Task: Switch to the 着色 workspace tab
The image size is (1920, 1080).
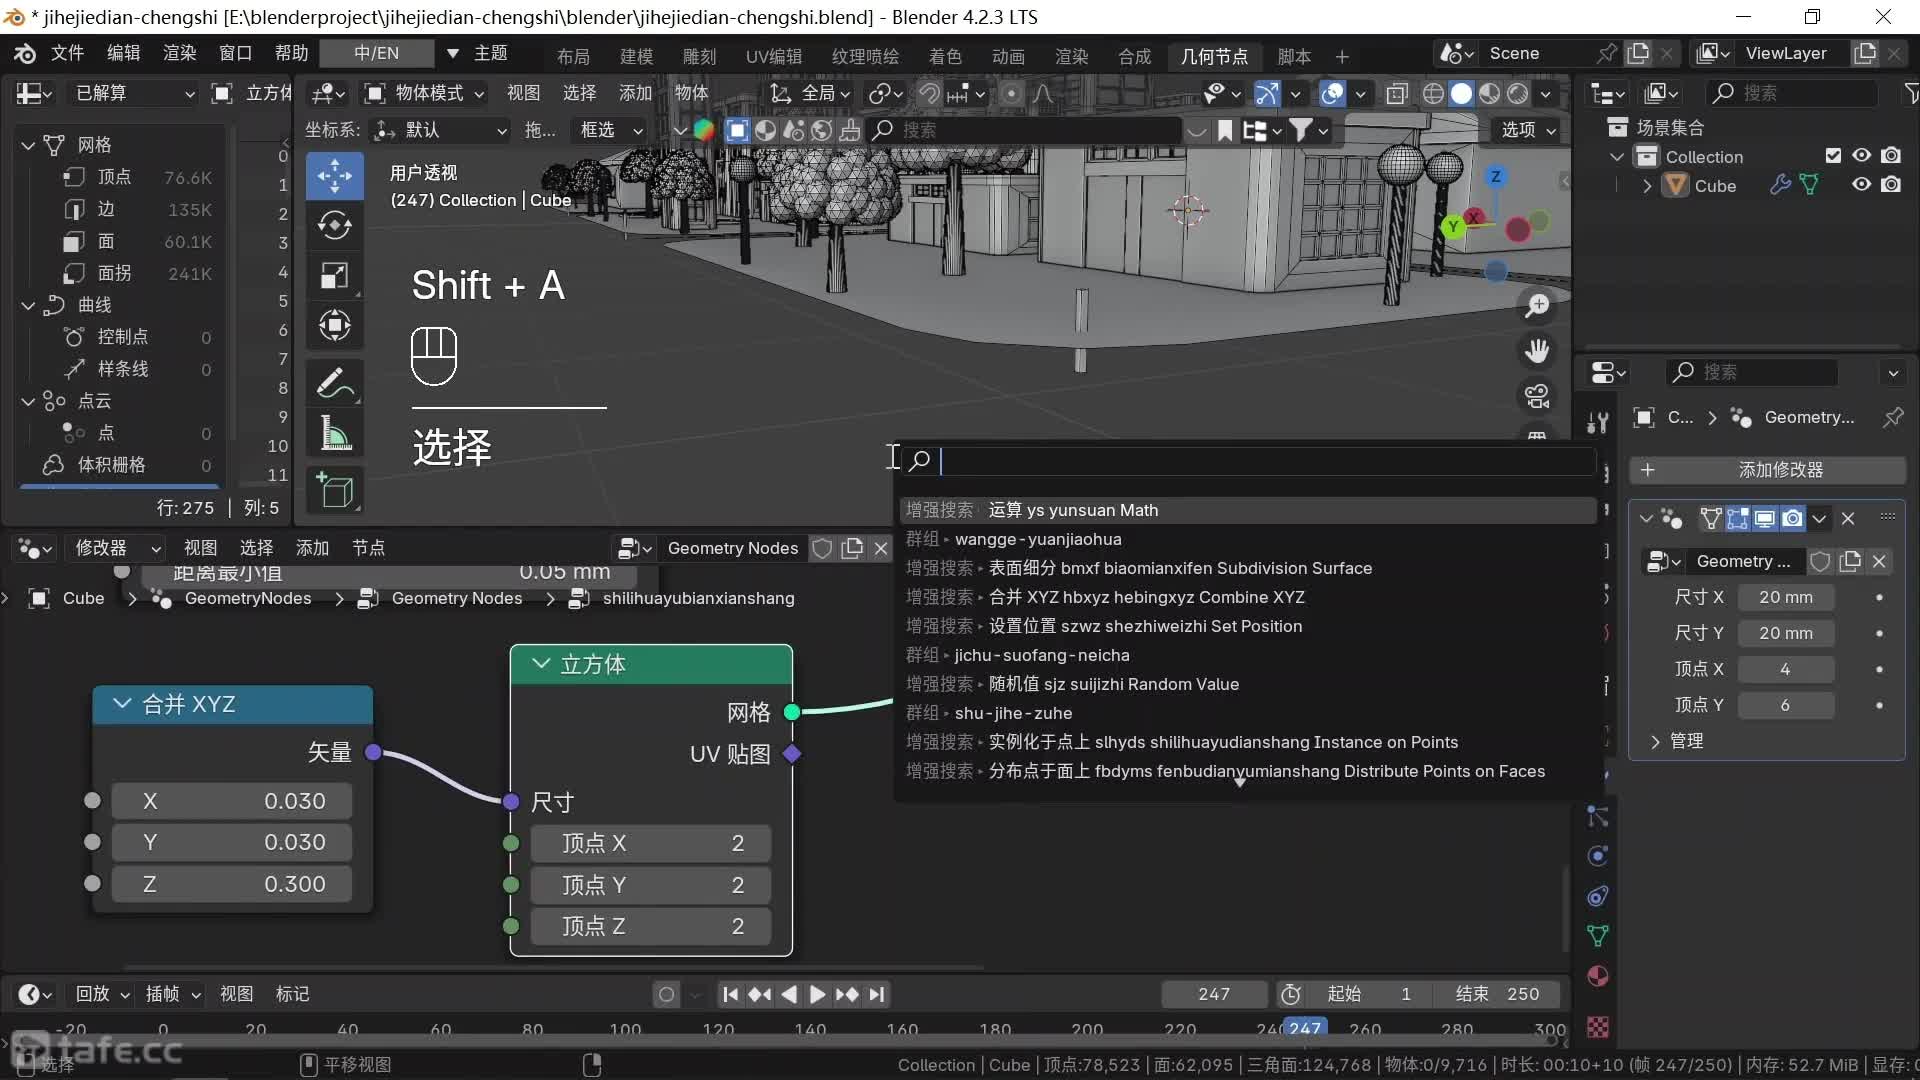Action: [x=944, y=56]
